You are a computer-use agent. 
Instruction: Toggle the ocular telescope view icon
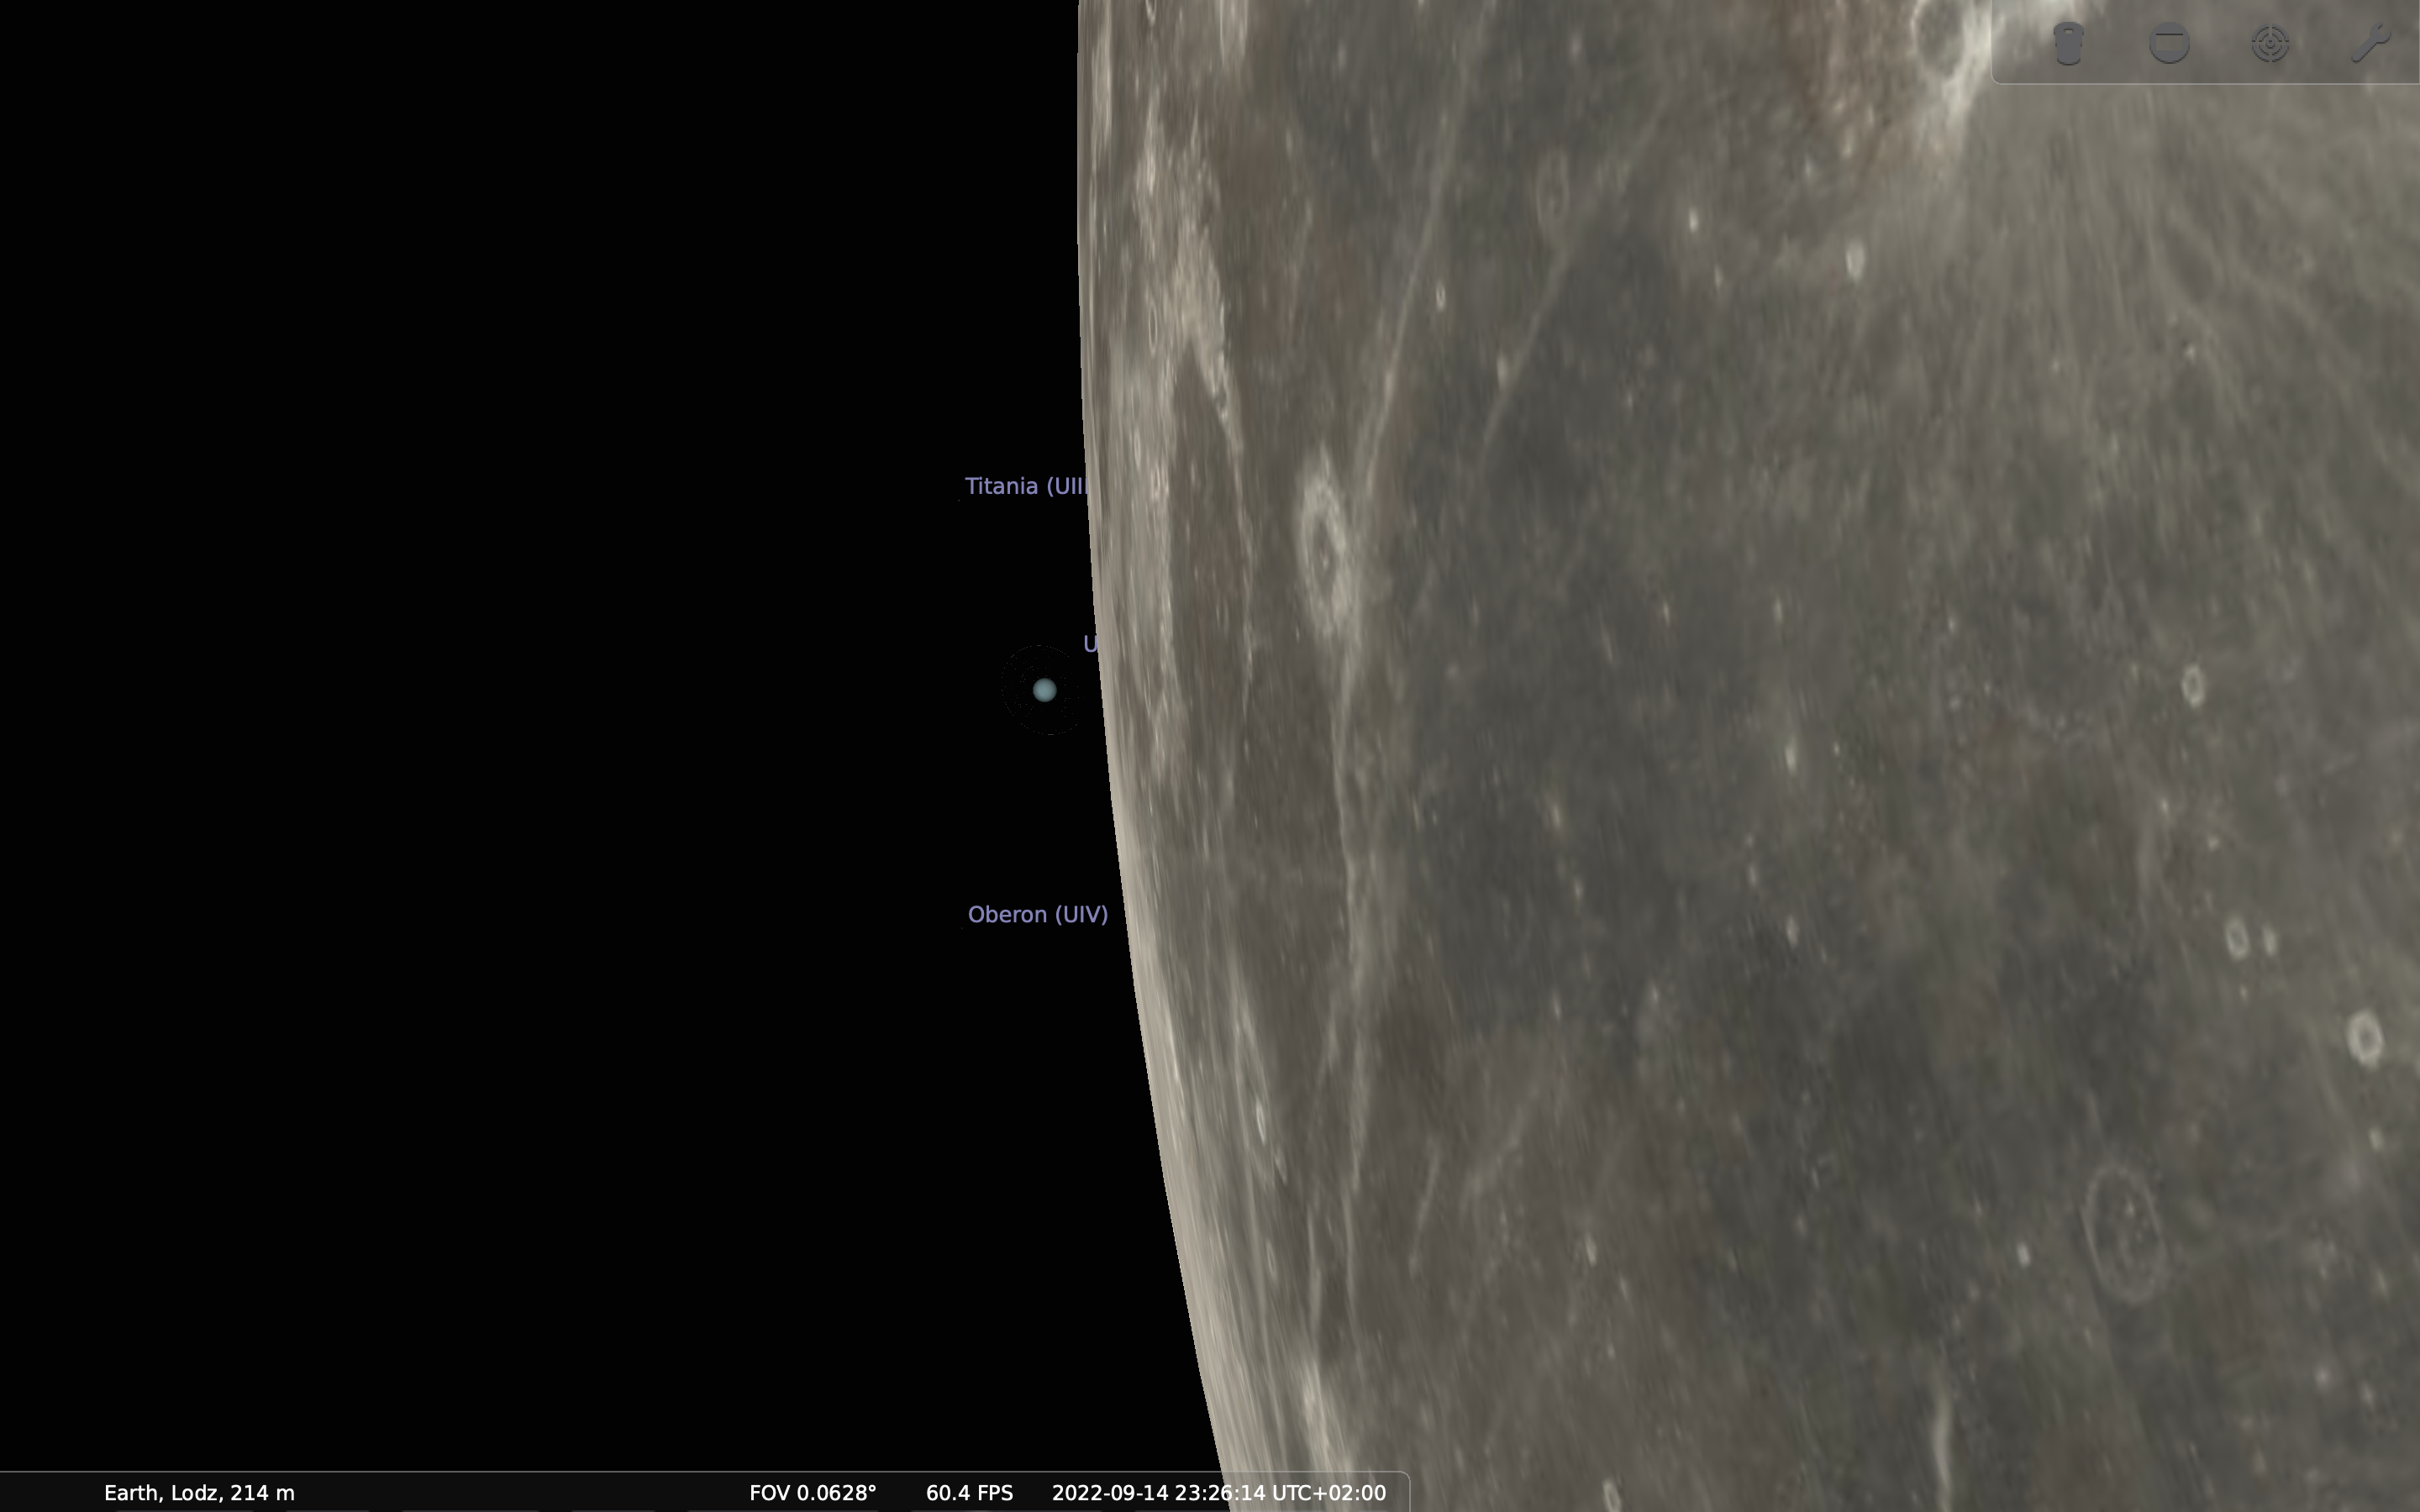(x=2068, y=43)
